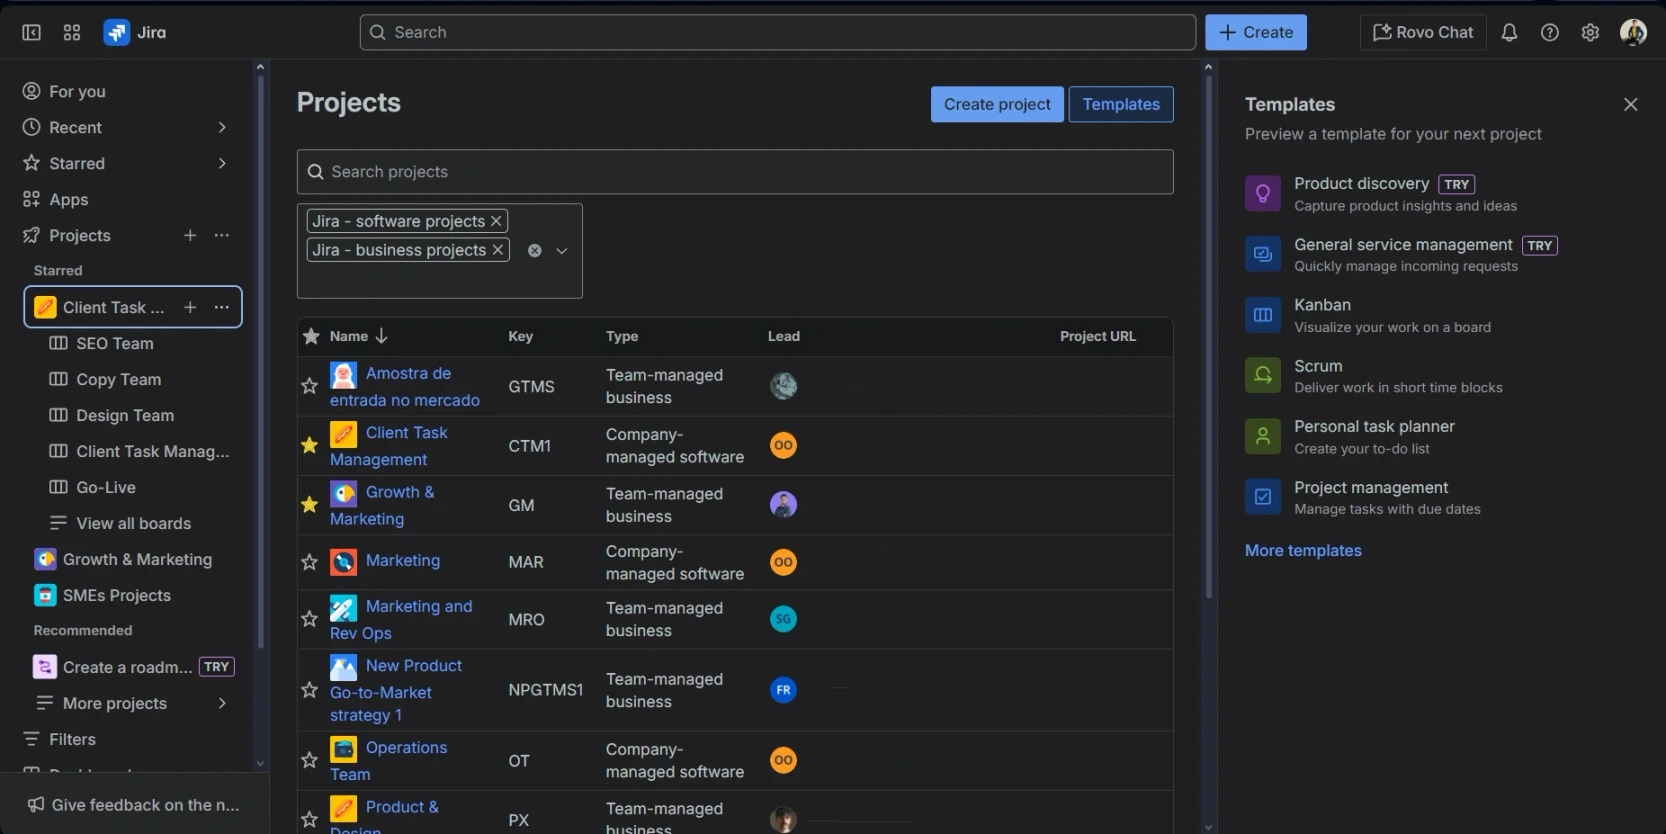1666x834 pixels.
Task: Click Give feedback on the new navigation
Action: click(134, 805)
